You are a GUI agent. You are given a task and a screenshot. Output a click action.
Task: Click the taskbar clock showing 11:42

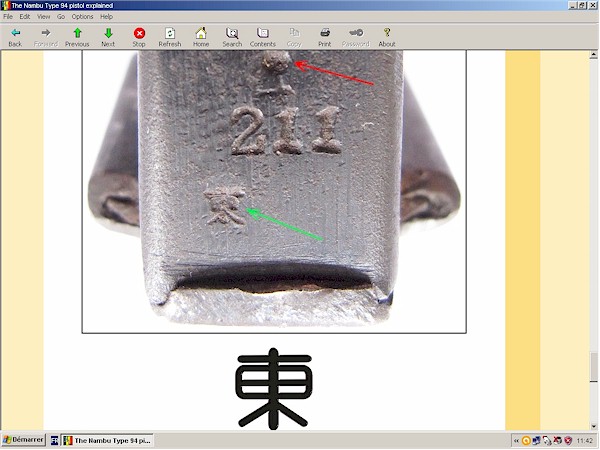pyautogui.click(x=585, y=441)
